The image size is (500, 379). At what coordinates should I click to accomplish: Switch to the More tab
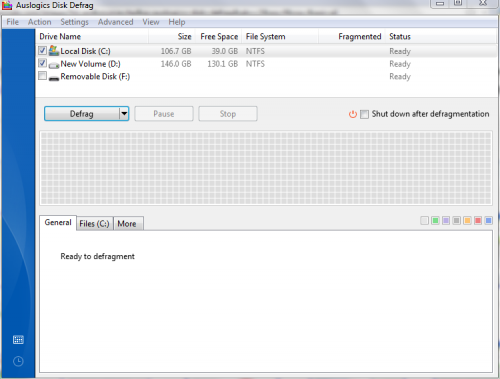tap(127, 224)
